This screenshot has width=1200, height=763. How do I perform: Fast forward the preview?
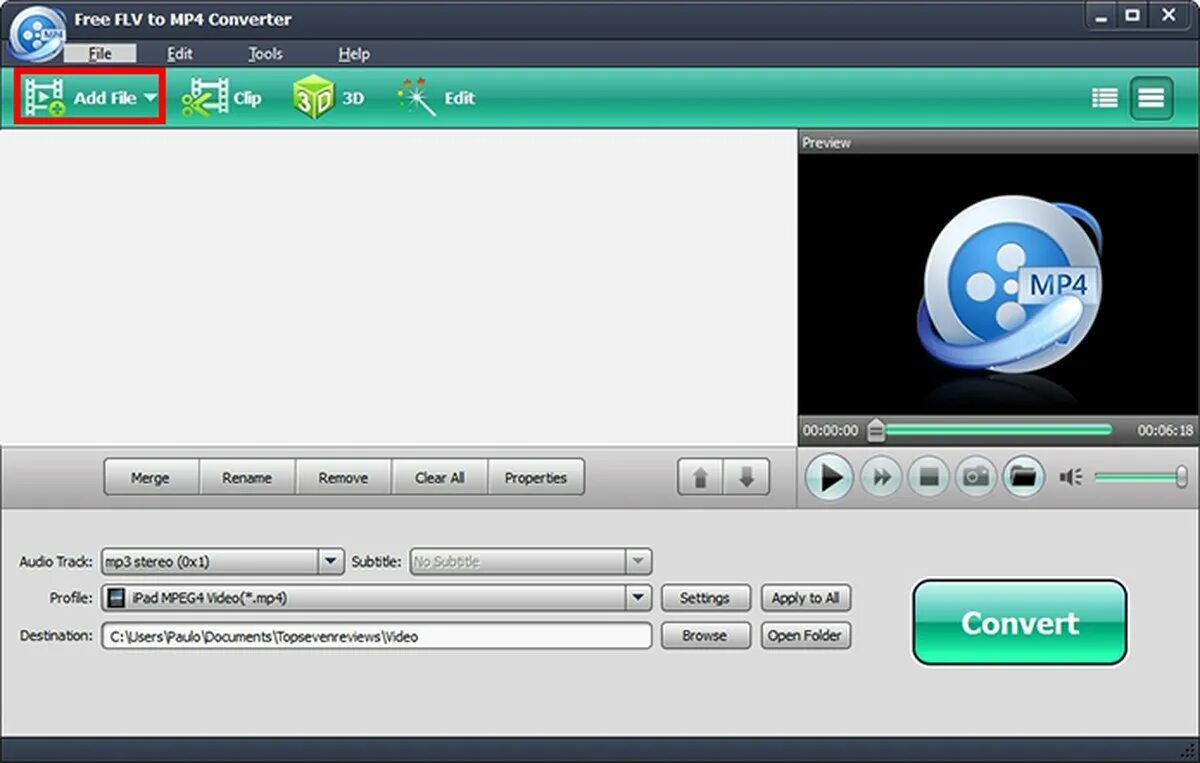(881, 478)
